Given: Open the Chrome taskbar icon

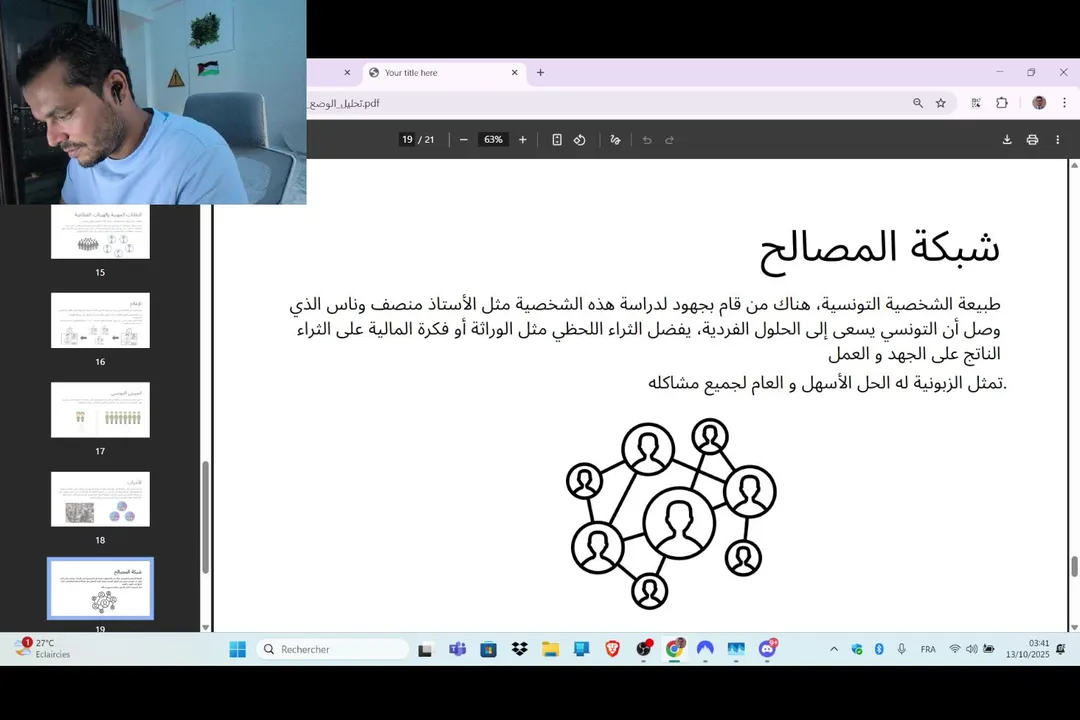Looking at the screenshot, I should pos(674,649).
